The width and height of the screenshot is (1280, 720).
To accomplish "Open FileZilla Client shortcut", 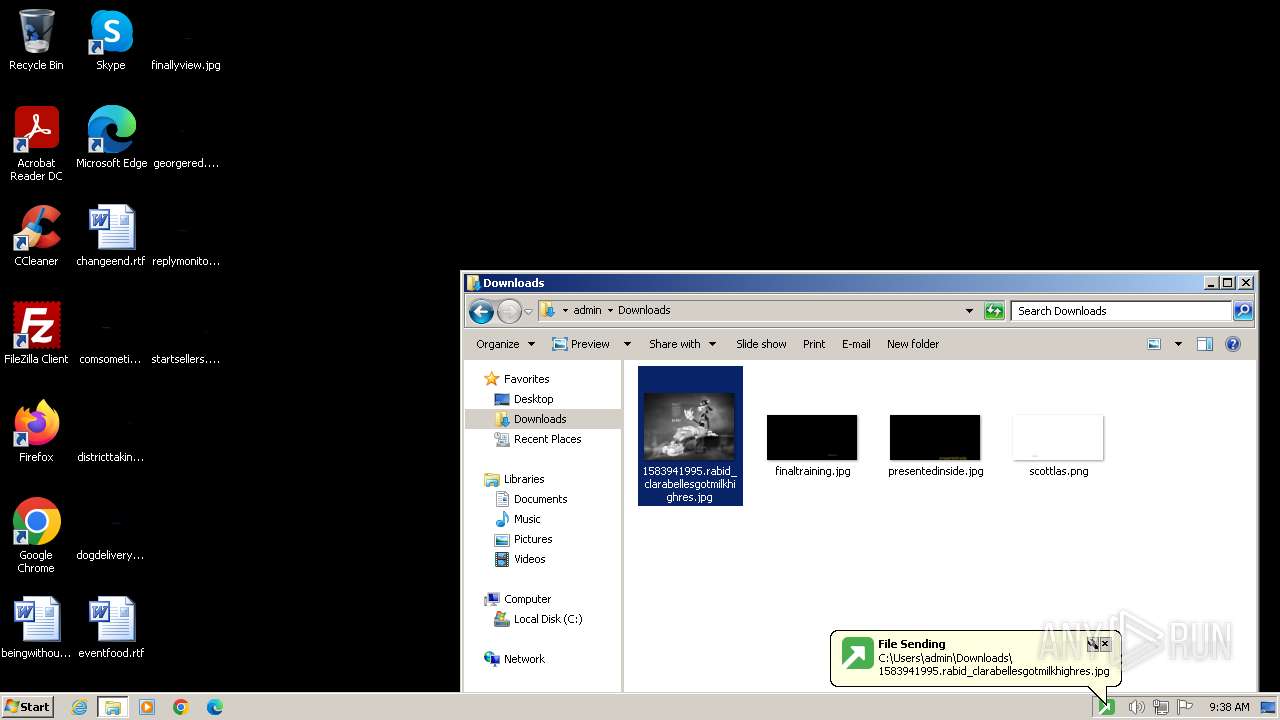I will (x=36, y=334).
